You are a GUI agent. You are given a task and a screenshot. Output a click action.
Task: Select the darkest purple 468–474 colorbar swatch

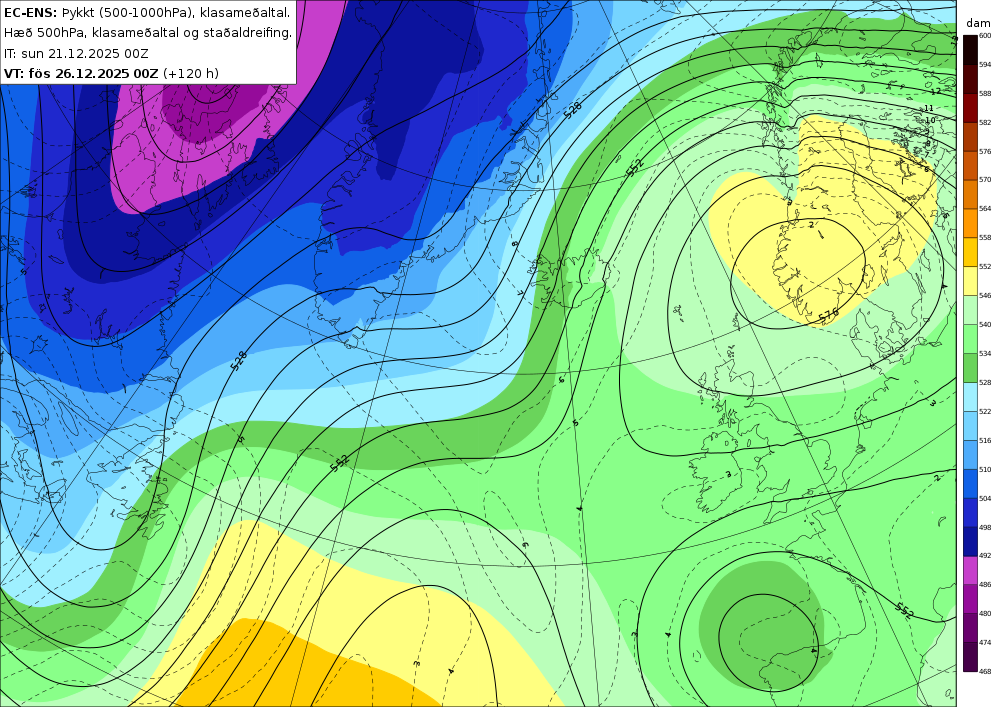(x=969, y=657)
